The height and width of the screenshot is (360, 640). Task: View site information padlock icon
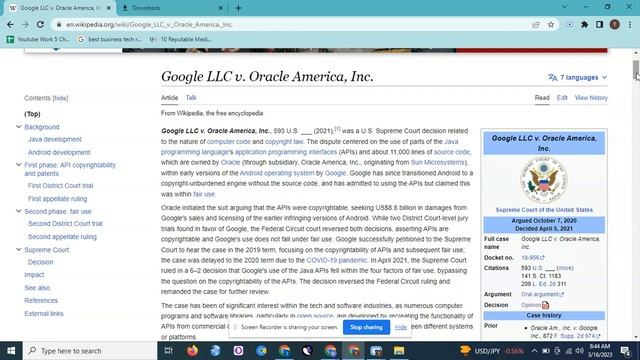[59, 24]
